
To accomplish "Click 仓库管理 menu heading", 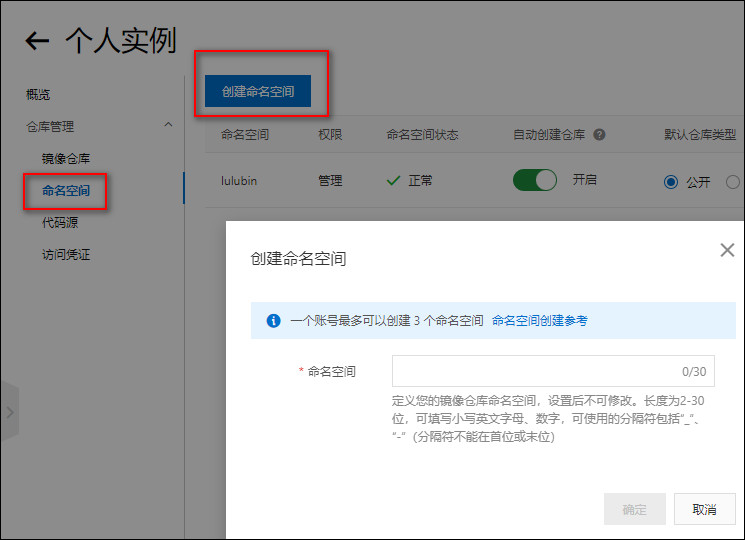I will click(x=50, y=127).
